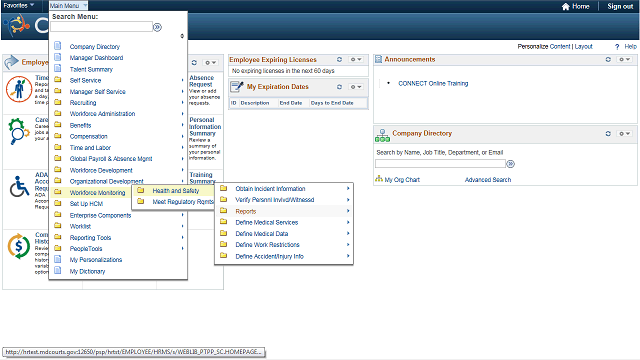The height and width of the screenshot is (360, 640).
Task: Refresh the My Expiration Dates pagelet
Action: (x=339, y=87)
